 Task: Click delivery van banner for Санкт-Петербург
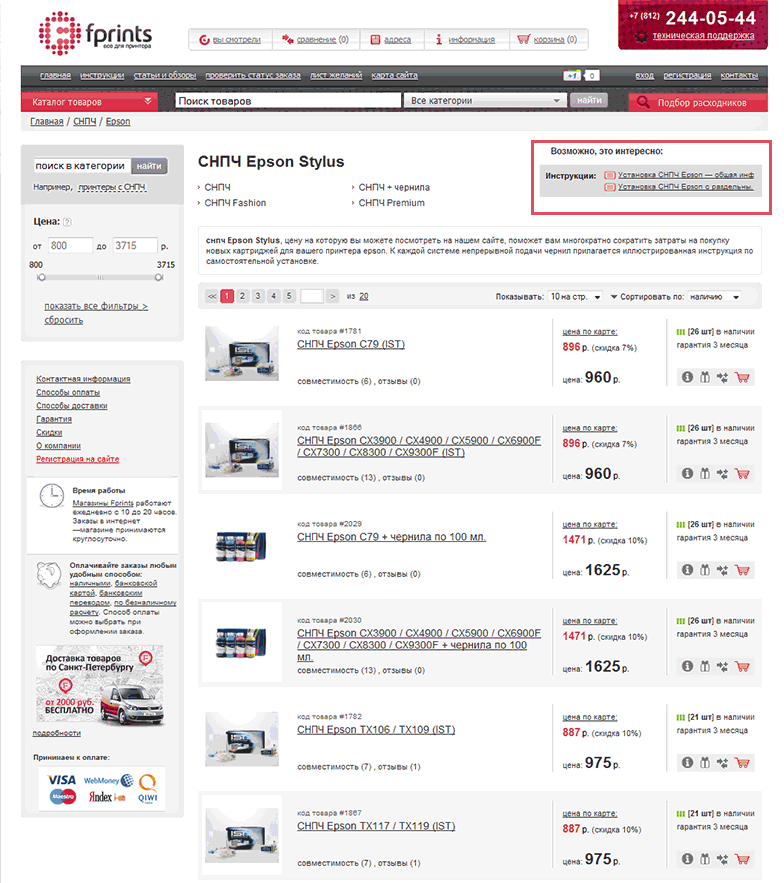(x=100, y=685)
